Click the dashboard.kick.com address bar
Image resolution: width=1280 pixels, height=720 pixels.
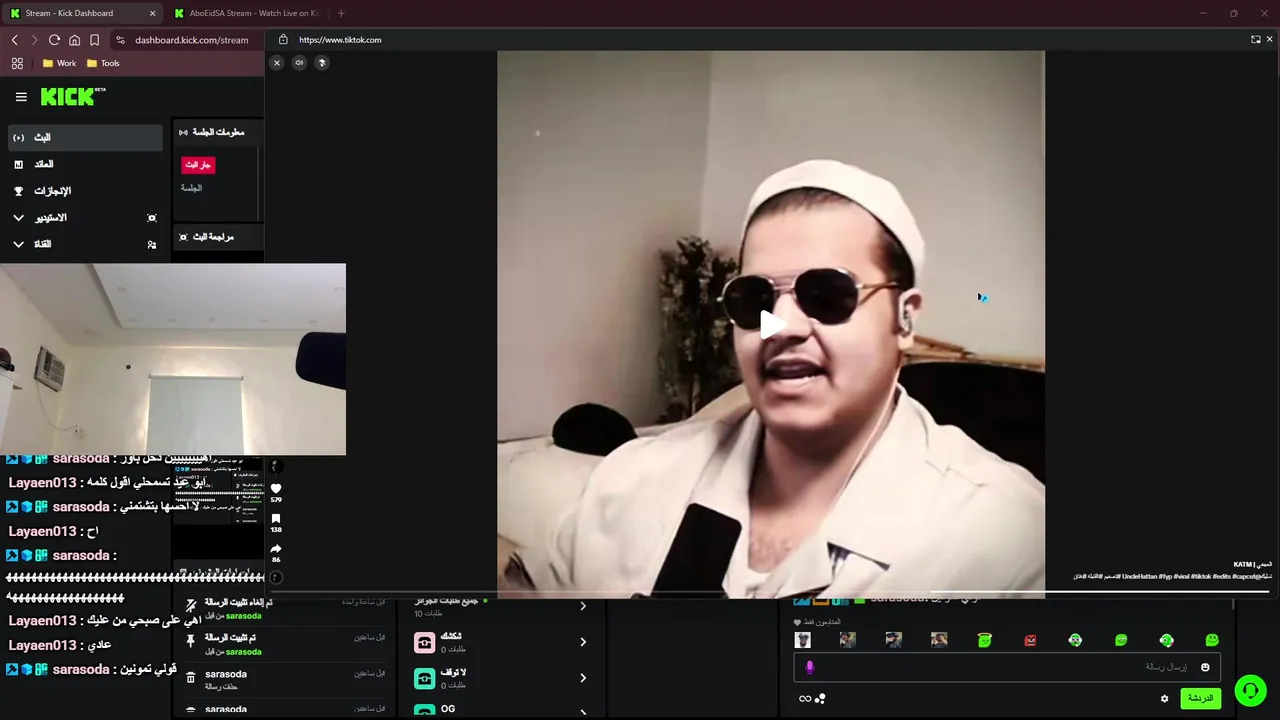click(192, 40)
